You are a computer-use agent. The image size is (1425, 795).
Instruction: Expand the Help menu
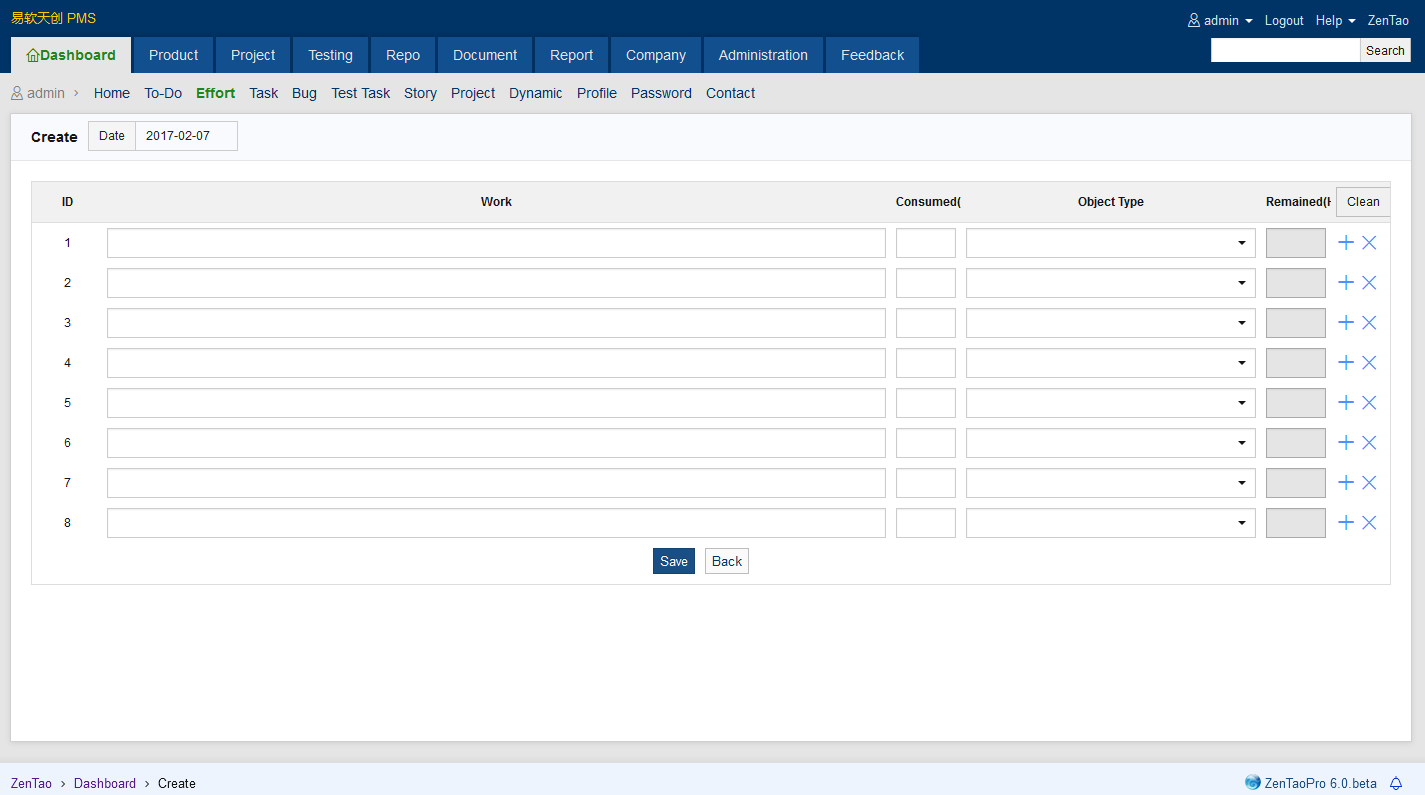point(1335,21)
